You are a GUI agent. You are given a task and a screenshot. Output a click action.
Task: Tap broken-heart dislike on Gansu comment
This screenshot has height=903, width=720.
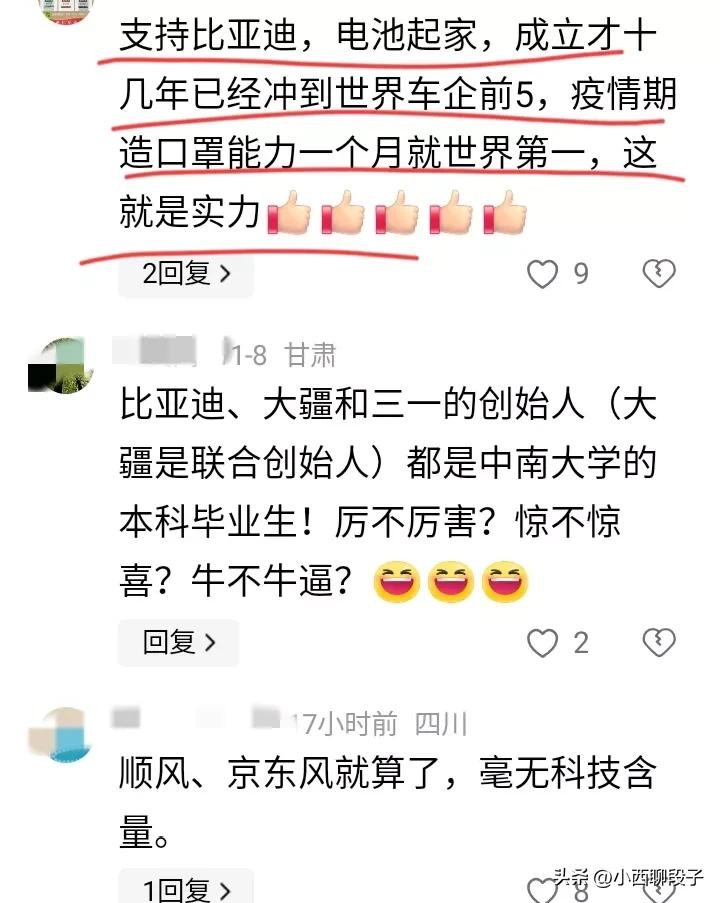click(x=659, y=643)
